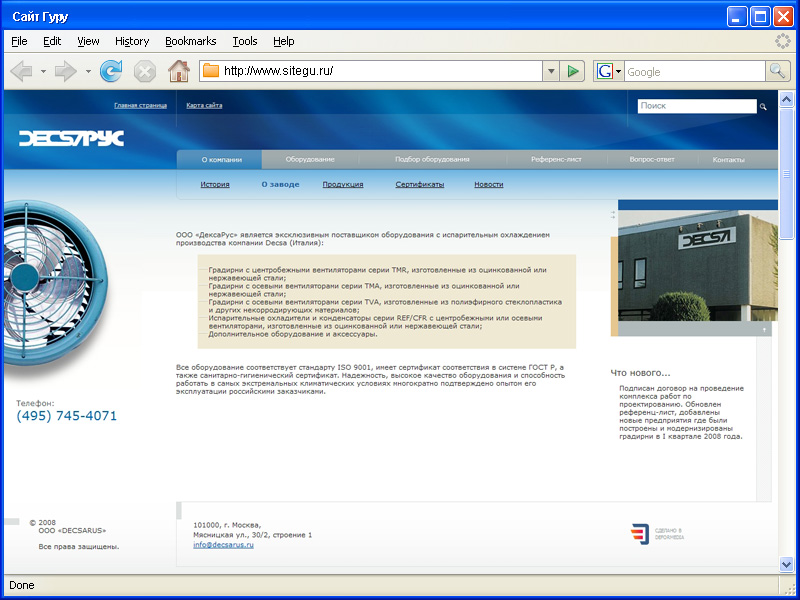Open the Сертификаты submenu link
This screenshot has width=800, height=600.
(420, 185)
